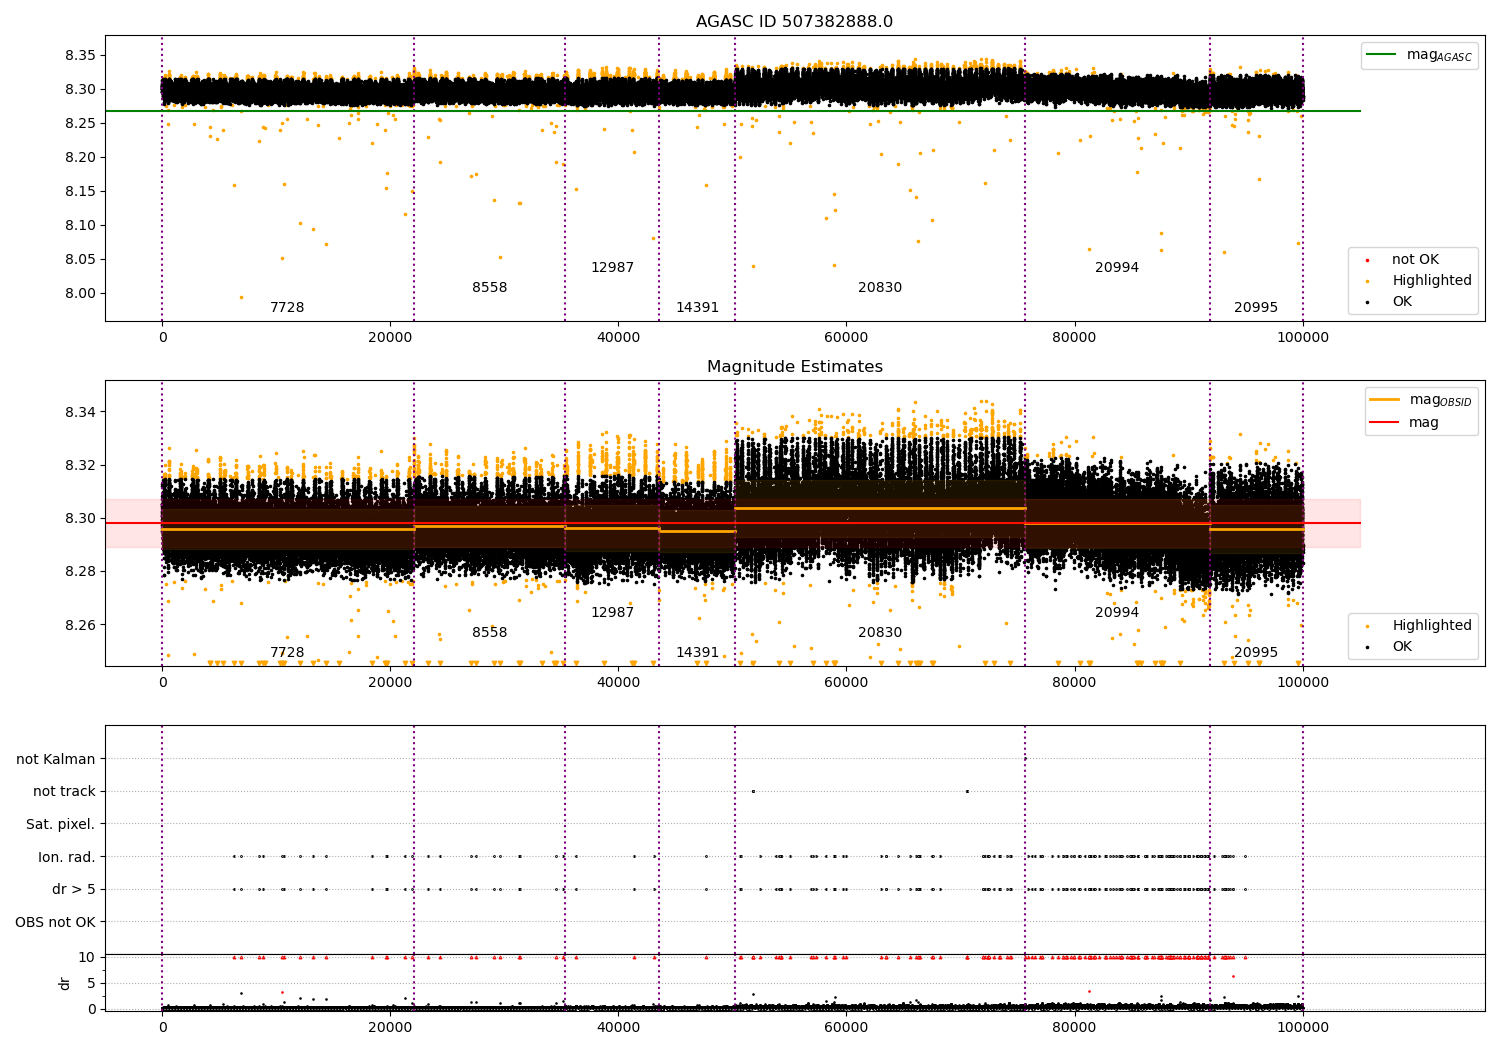Click the 8.00 y-axis tick in top plot

[80, 294]
